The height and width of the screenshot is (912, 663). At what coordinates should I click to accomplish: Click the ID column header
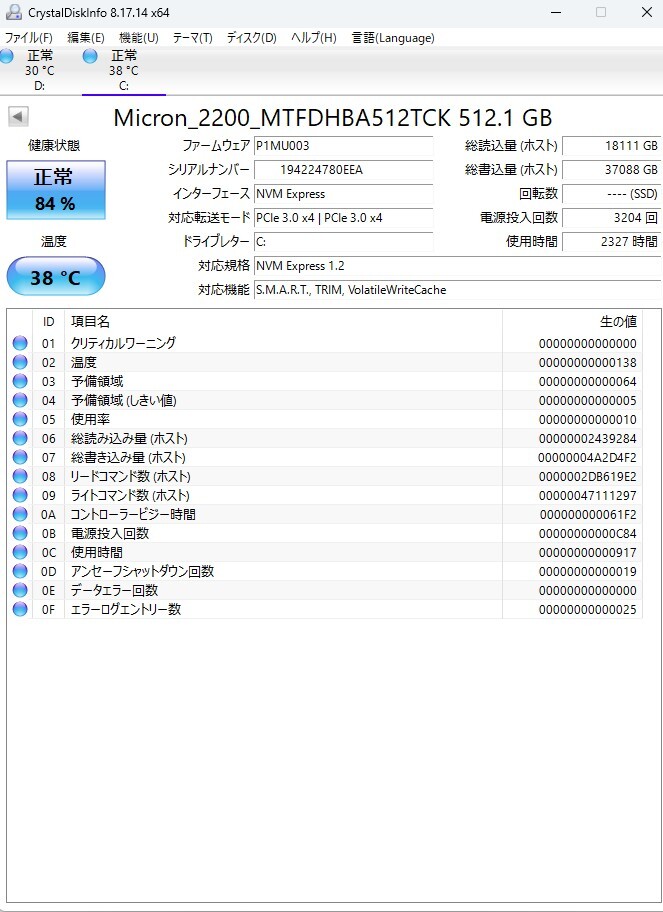[x=49, y=322]
